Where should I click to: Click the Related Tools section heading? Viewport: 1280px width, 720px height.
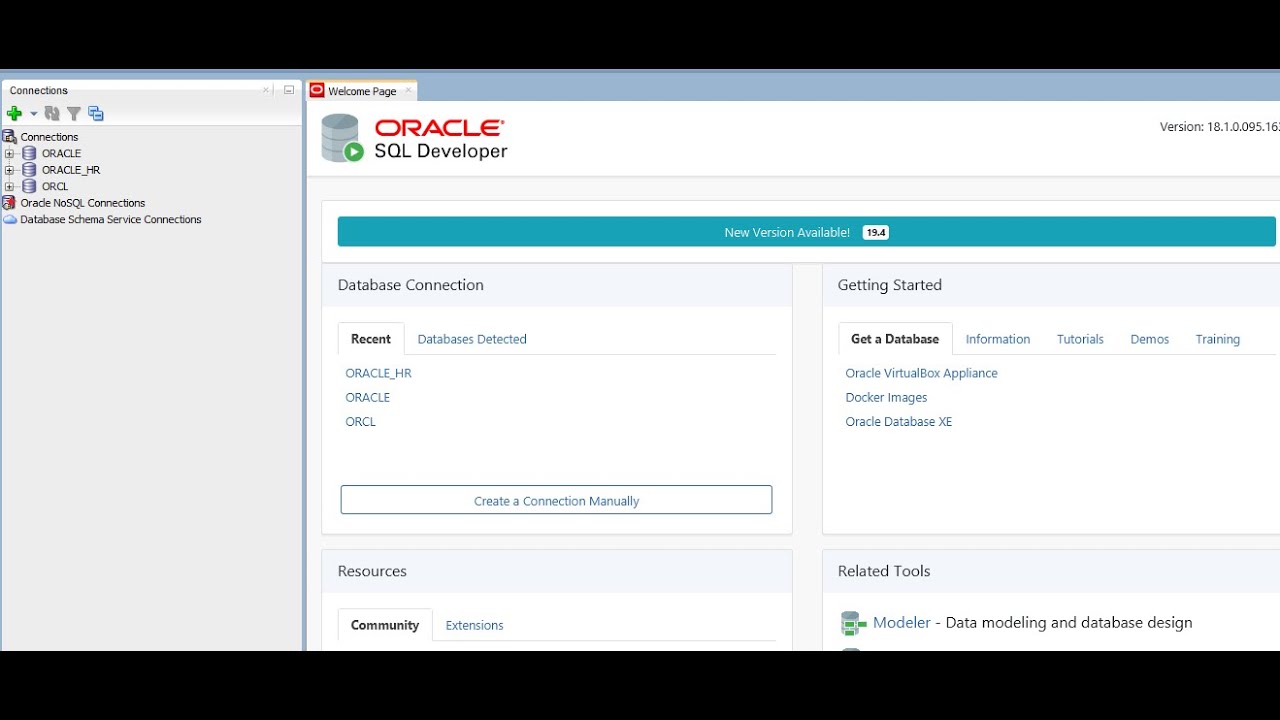click(x=884, y=571)
